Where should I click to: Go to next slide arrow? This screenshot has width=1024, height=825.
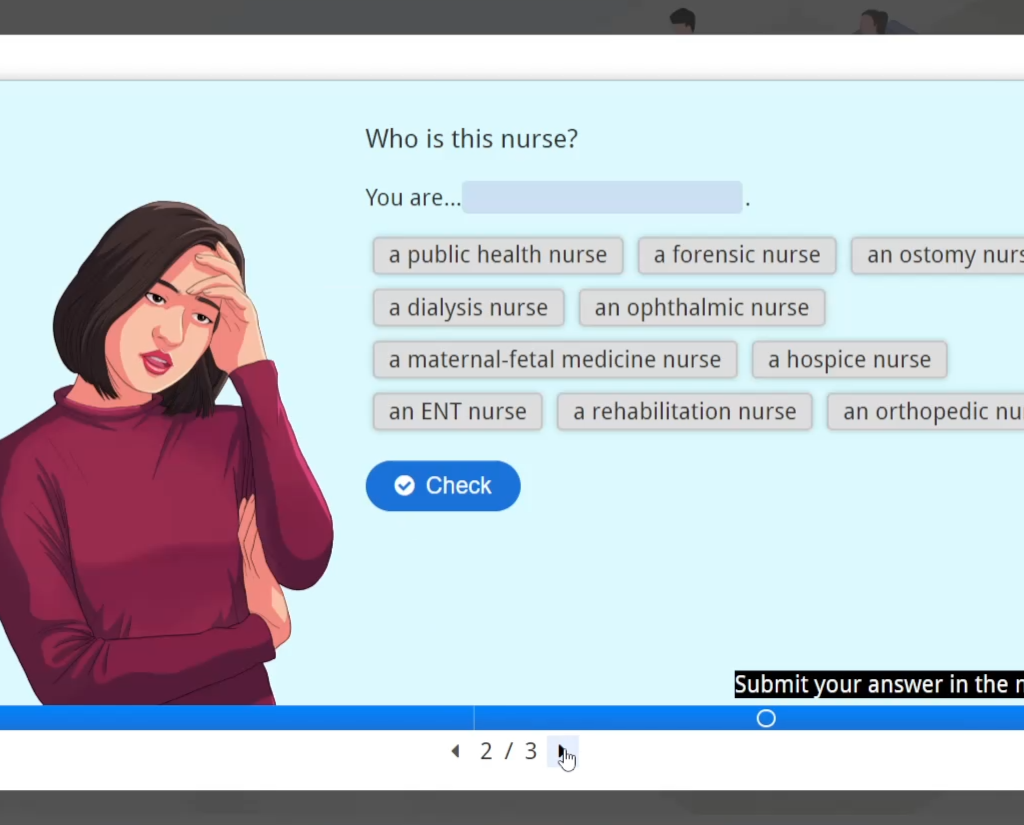562,752
